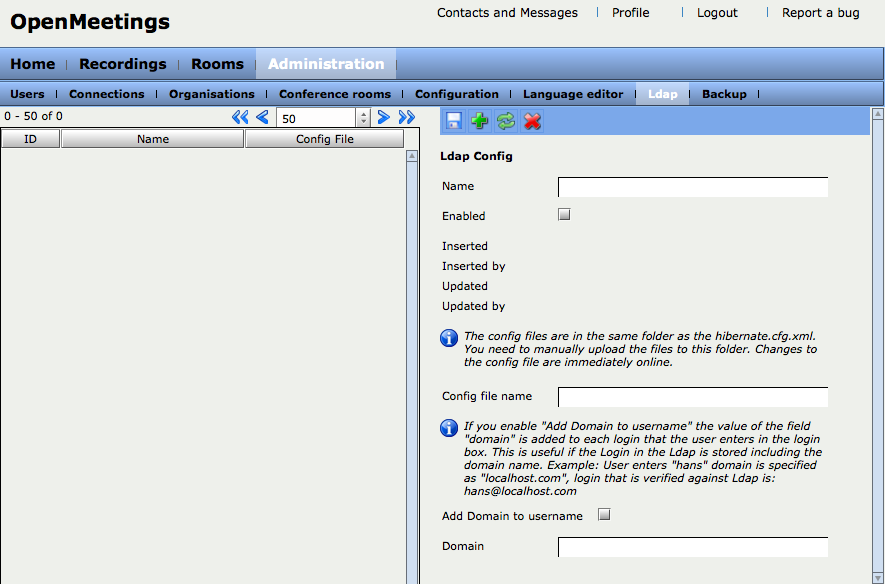Click the records-per-page field showing 50
885x584 pixels.
tap(317, 118)
